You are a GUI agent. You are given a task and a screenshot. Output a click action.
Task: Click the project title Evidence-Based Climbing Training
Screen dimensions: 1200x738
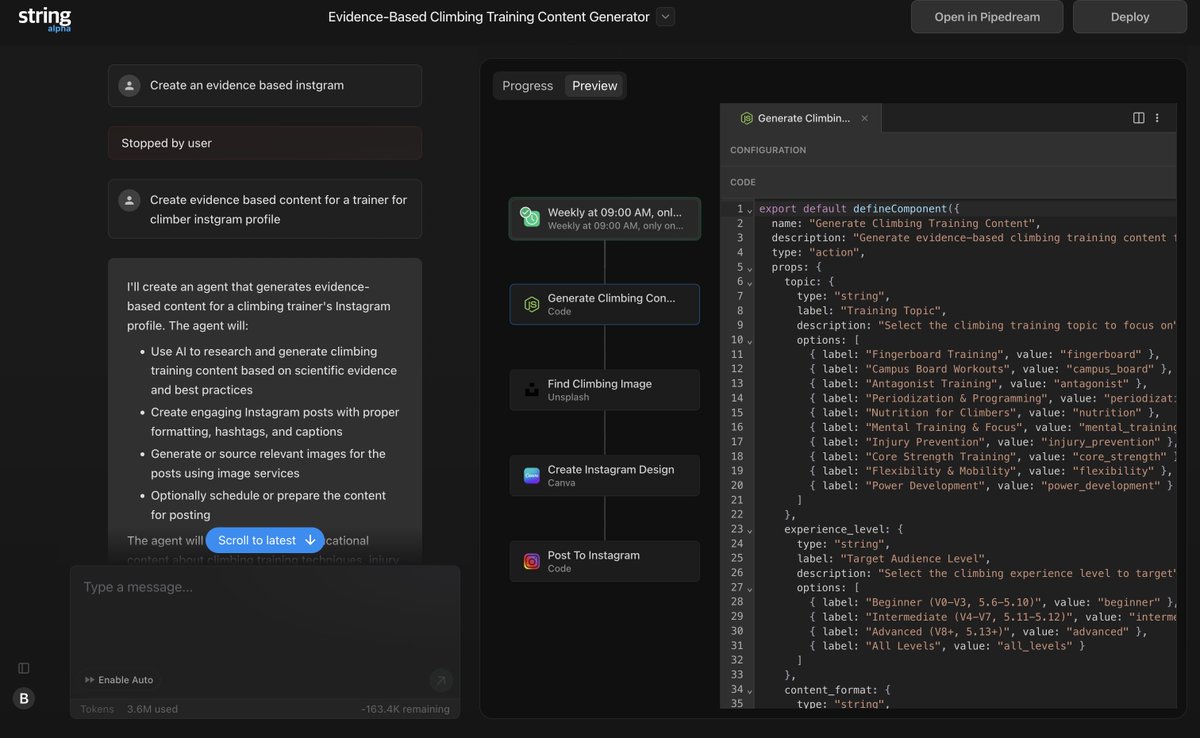point(489,17)
